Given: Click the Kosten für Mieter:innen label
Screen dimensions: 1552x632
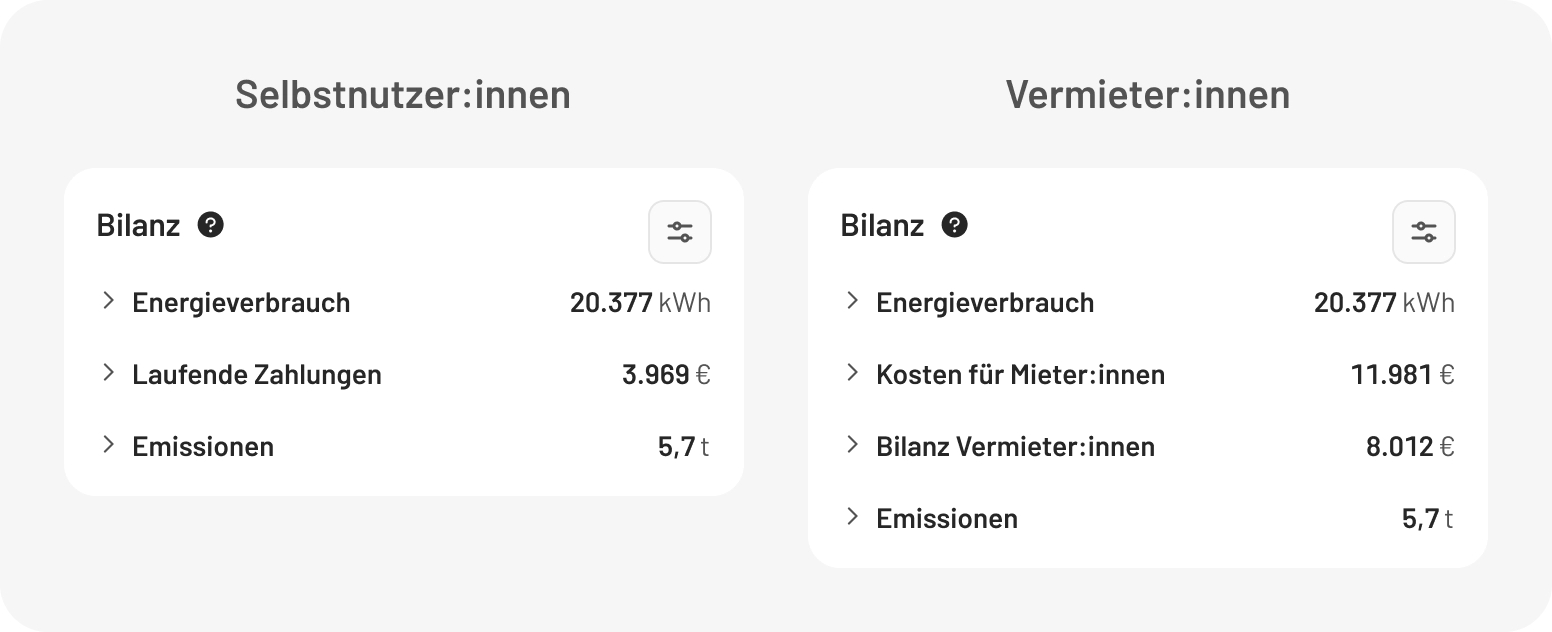Looking at the screenshot, I should tap(1020, 375).
